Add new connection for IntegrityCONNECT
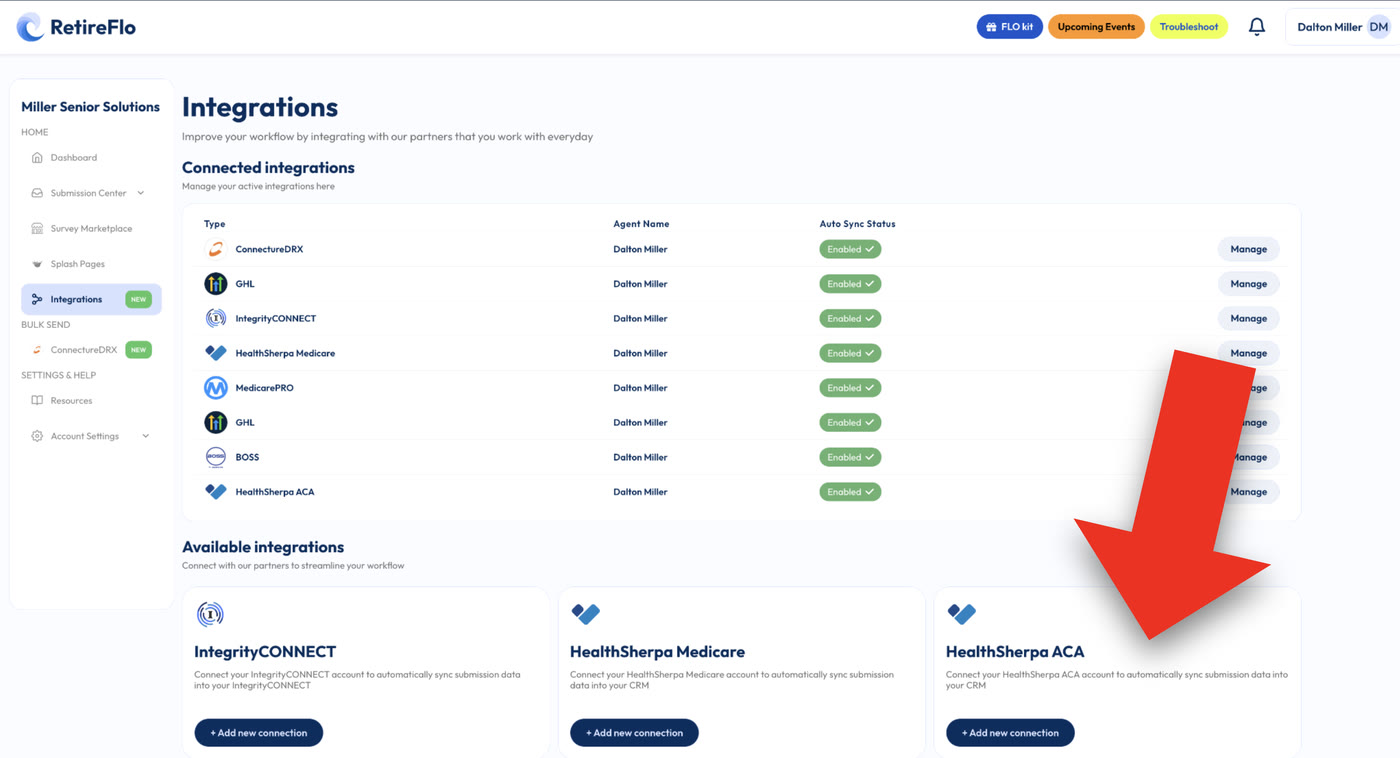This screenshot has width=1400, height=758. click(259, 733)
